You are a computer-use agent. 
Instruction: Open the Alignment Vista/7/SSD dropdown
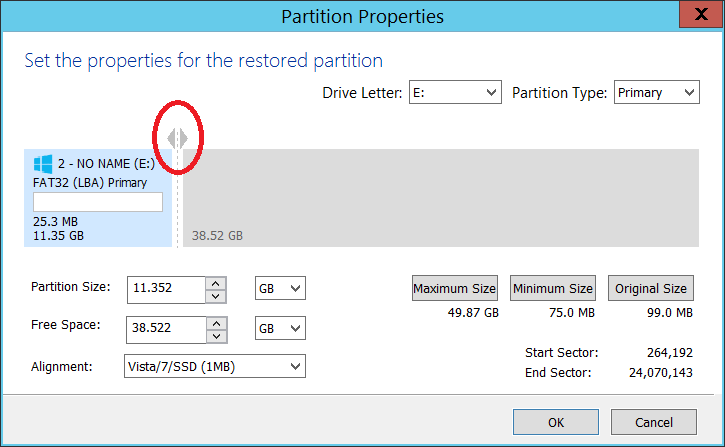pyautogui.click(x=215, y=366)
